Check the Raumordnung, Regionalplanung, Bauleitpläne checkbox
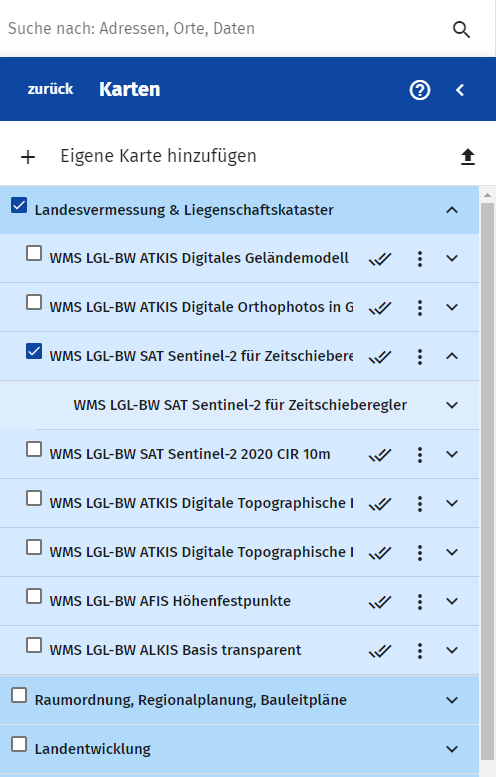 point(19,695)
